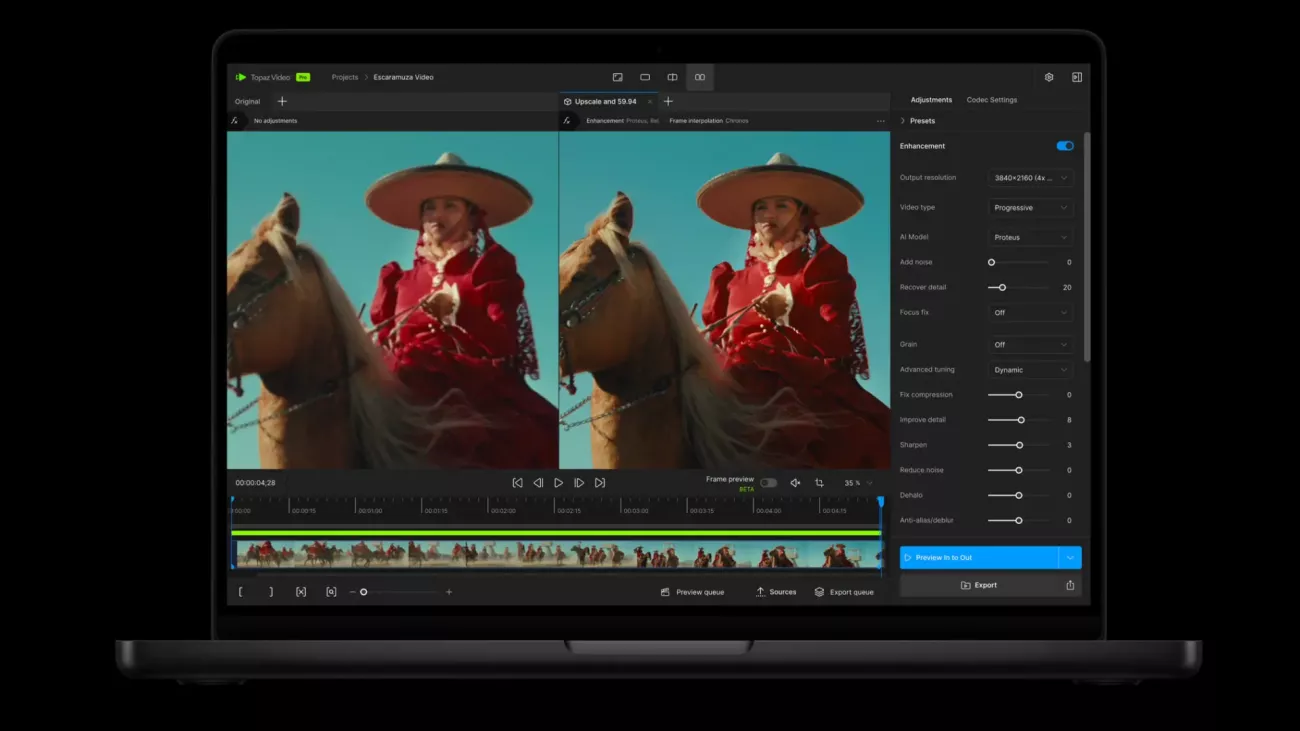This screenshot has width=1300, height=731.
Task: Select the side-by-side comparison view icon
Action: click(x=700, y=77)
